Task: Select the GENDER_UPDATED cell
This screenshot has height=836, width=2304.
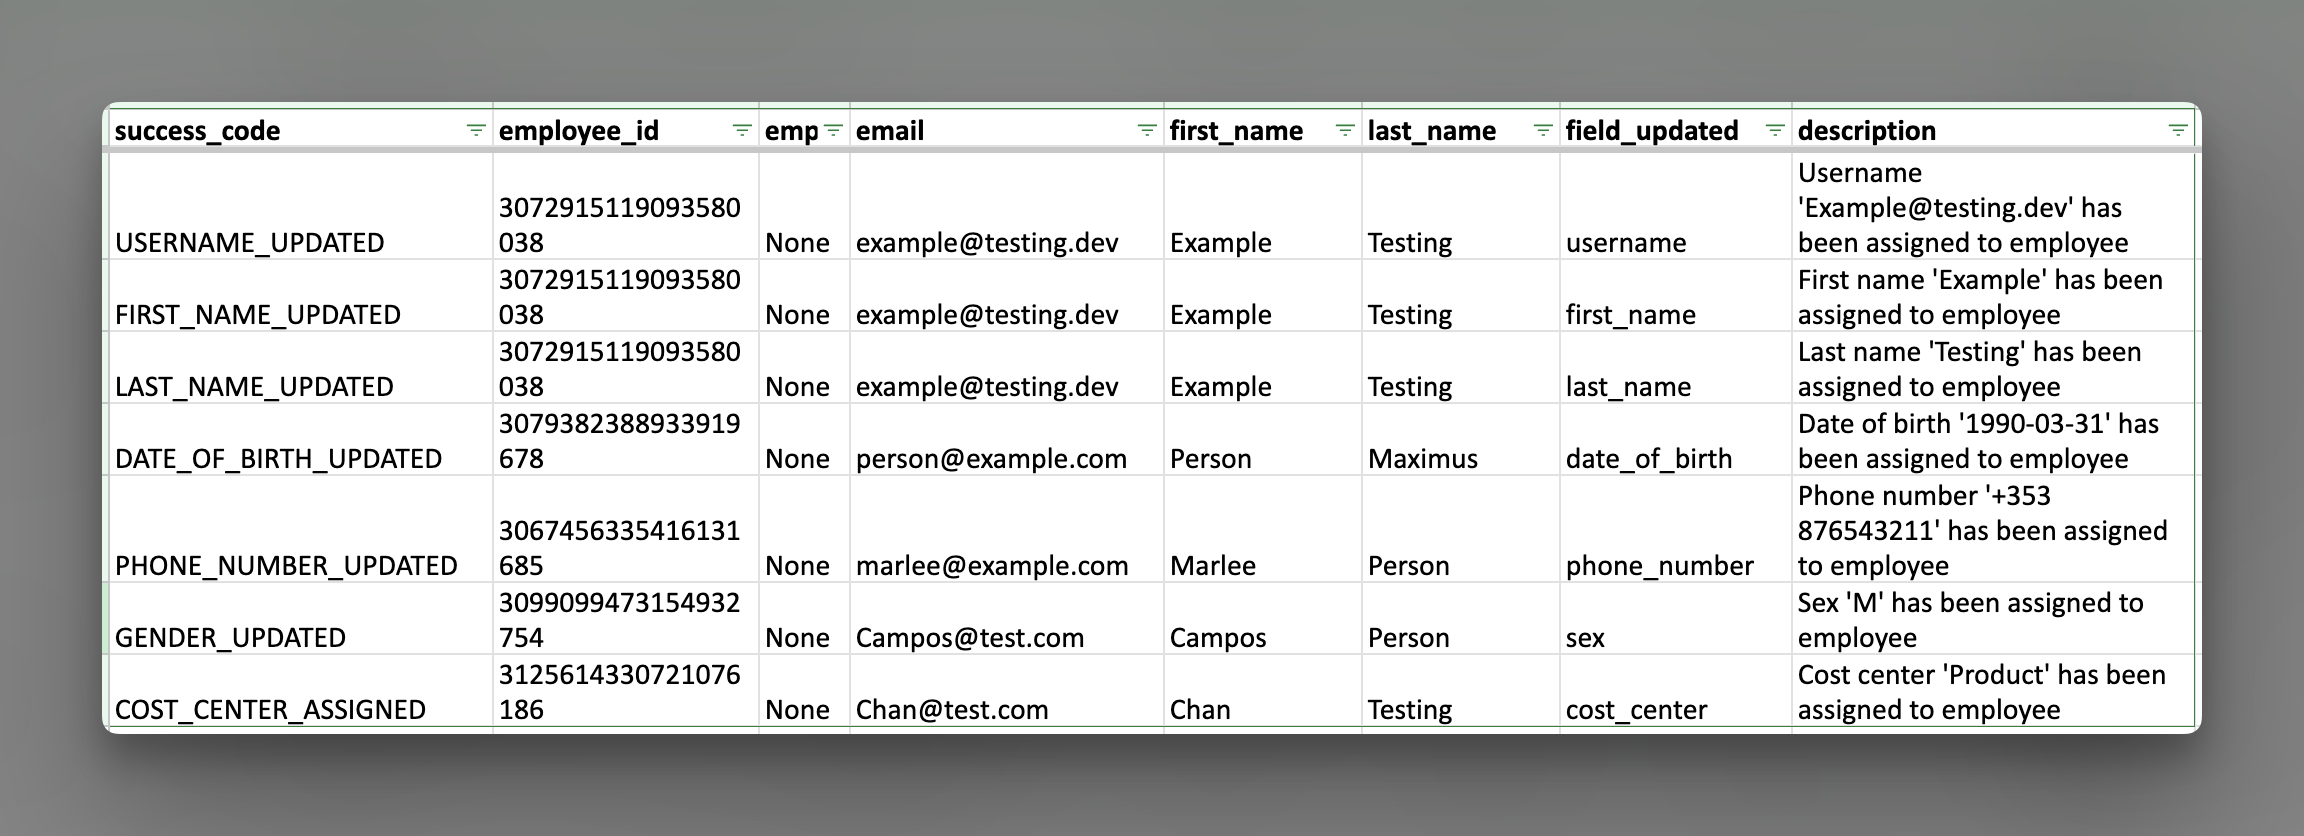Action: point(298,619)
